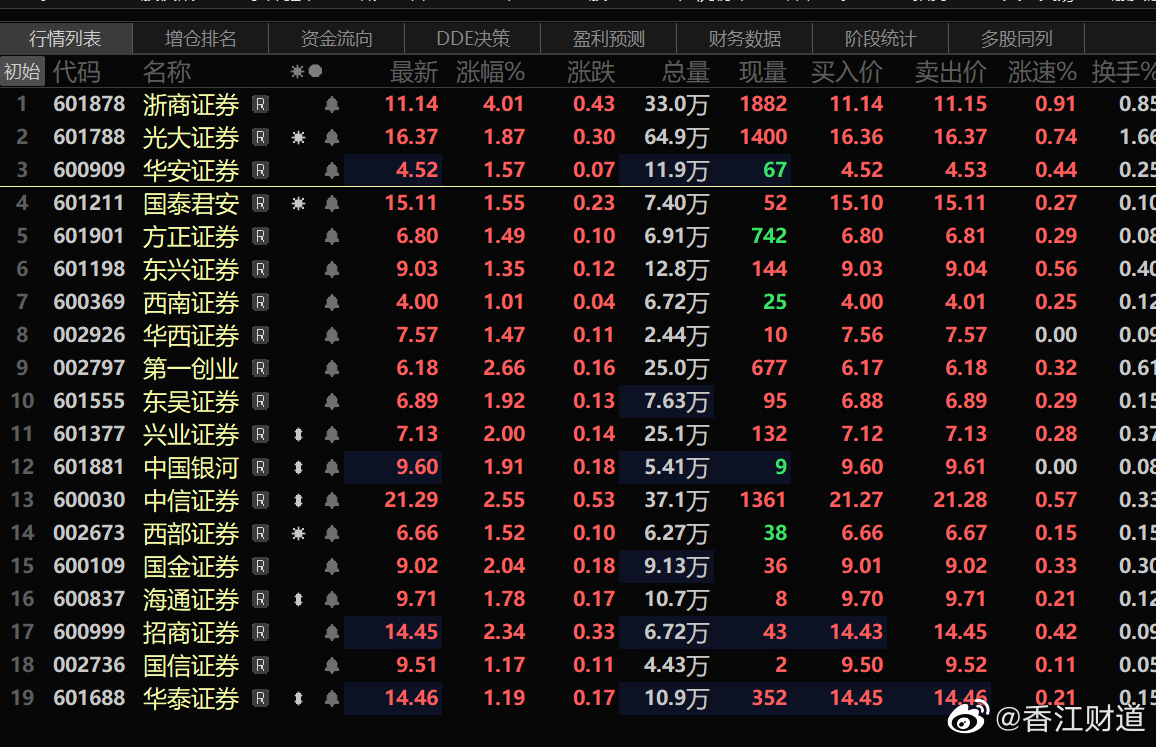Click star marker icon for 西部证券
Screen dimensions: 1156x747
click(x=298, y=533)
